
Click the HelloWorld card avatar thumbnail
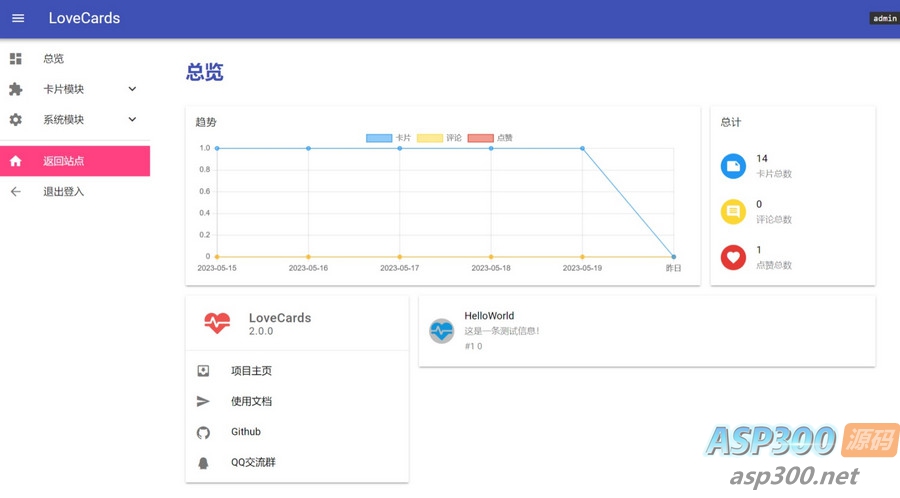click(441, 331)
